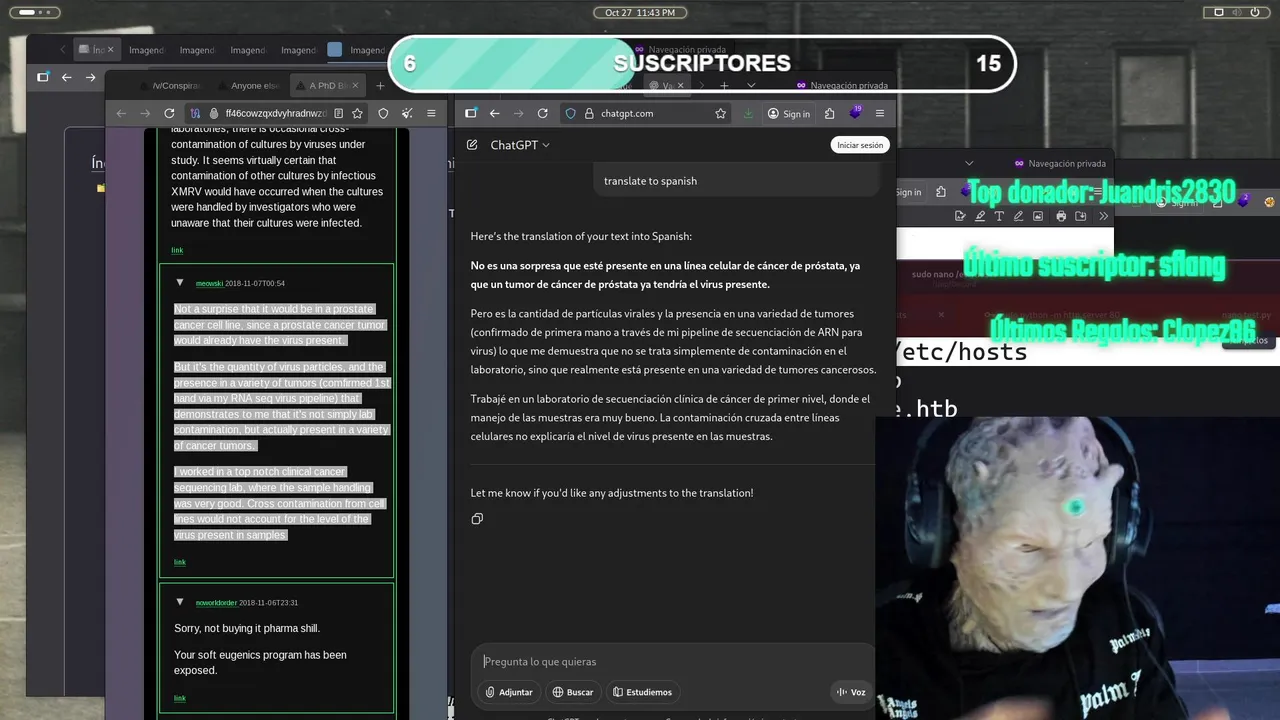Select the PDF highlight tool in right browser
1280x720 pixels.
click(980, 216)
